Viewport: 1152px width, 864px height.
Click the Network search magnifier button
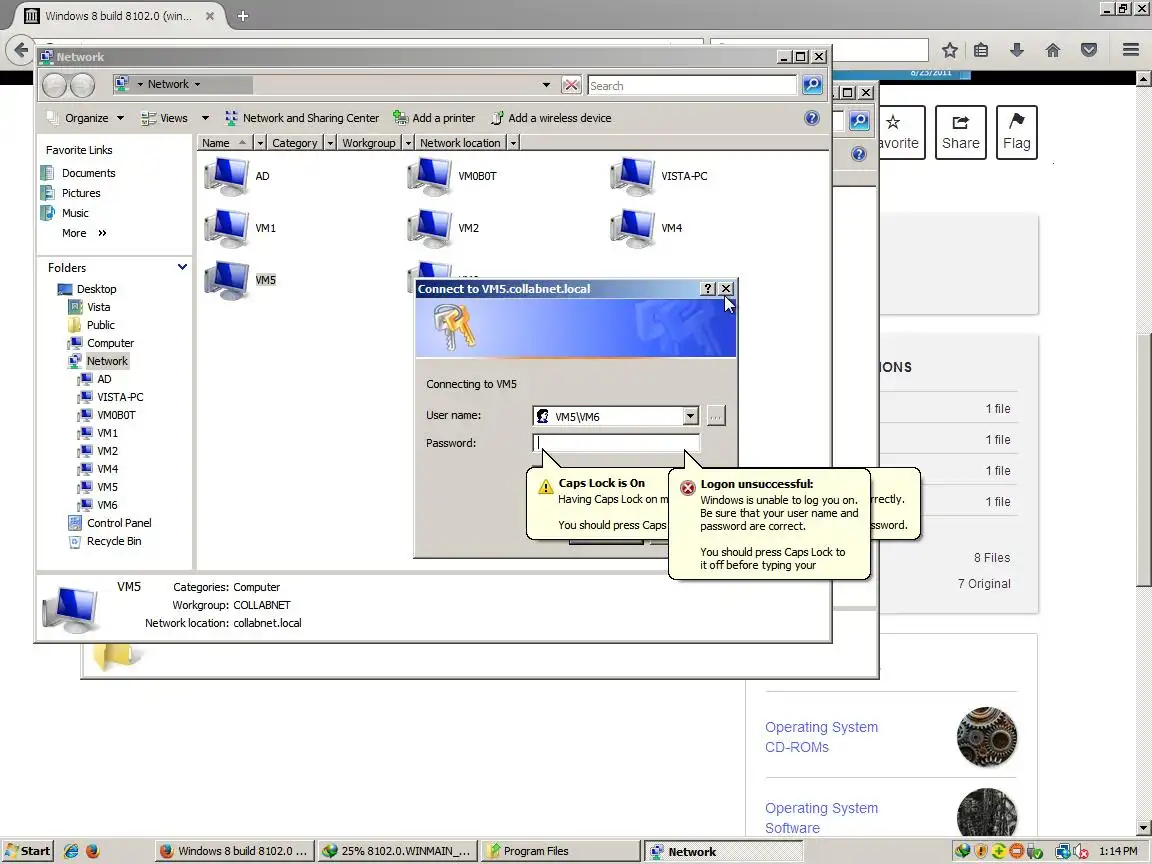pos(812,85)
